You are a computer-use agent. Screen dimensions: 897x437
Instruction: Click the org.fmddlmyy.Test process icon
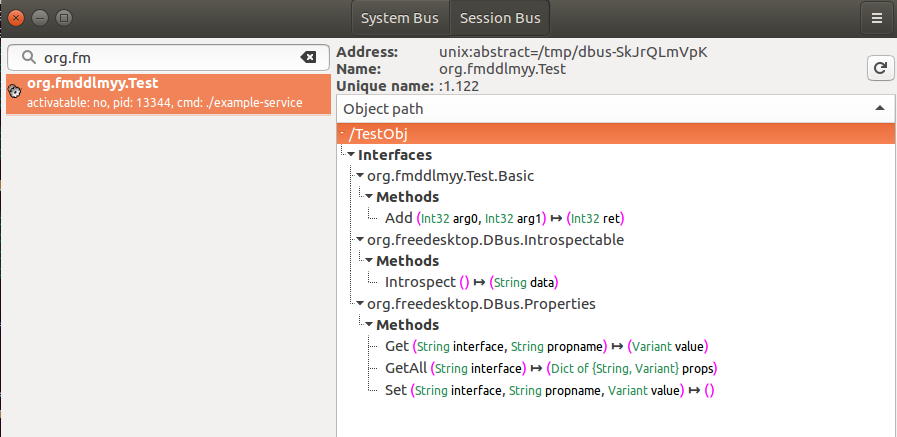(x=14, y=92)
